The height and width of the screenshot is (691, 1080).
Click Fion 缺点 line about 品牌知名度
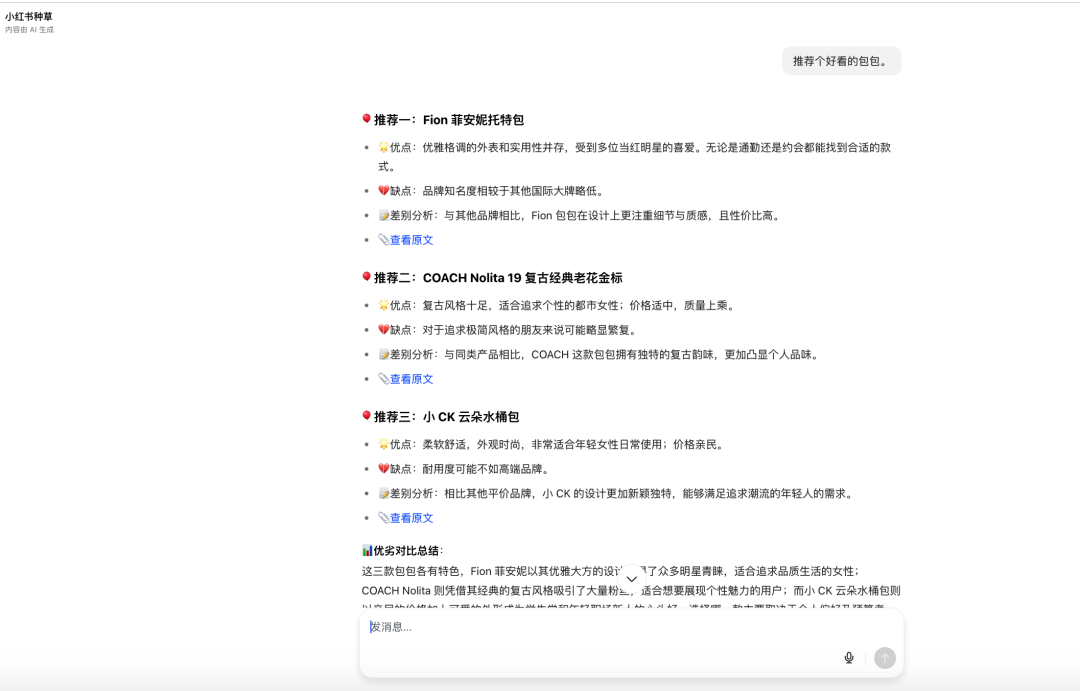click(492, 191)
